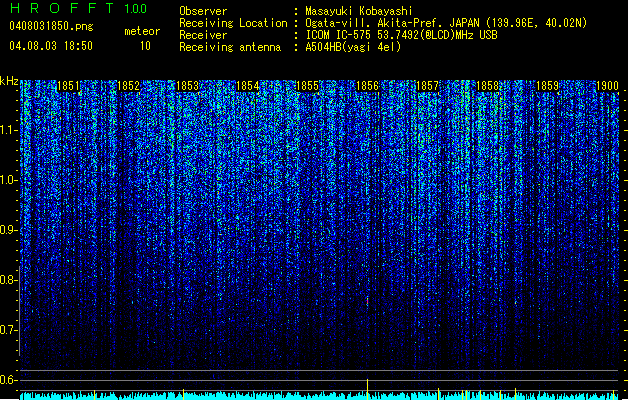Click the 1855 time marker
The image size is (629, 400).
307,86
